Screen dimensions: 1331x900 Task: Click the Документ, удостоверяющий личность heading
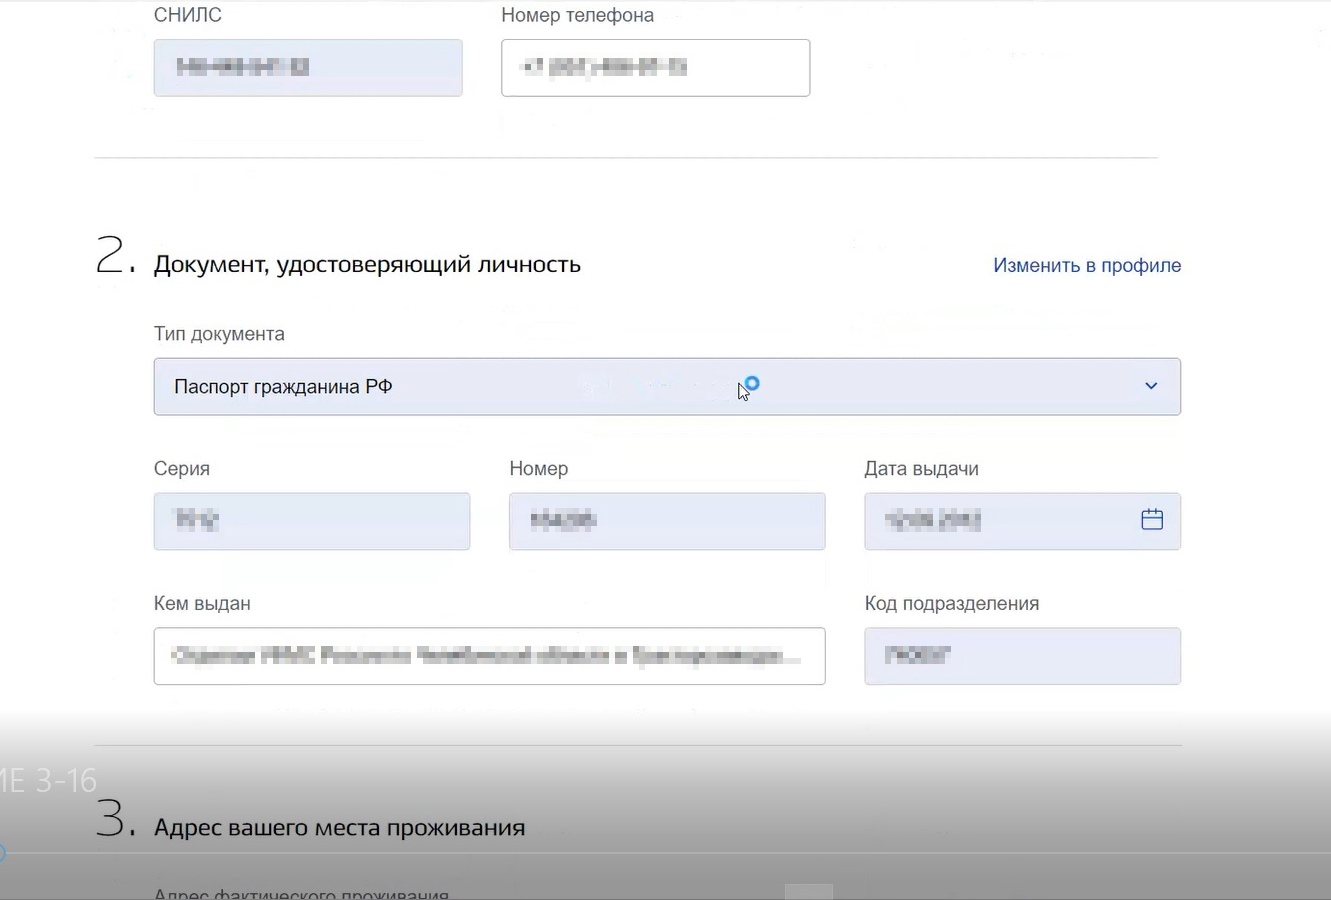tap(367, 264)
